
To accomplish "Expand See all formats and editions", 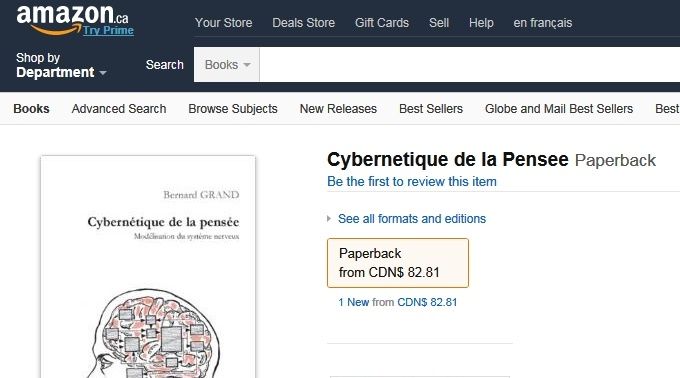I will [x=412, y=219].
